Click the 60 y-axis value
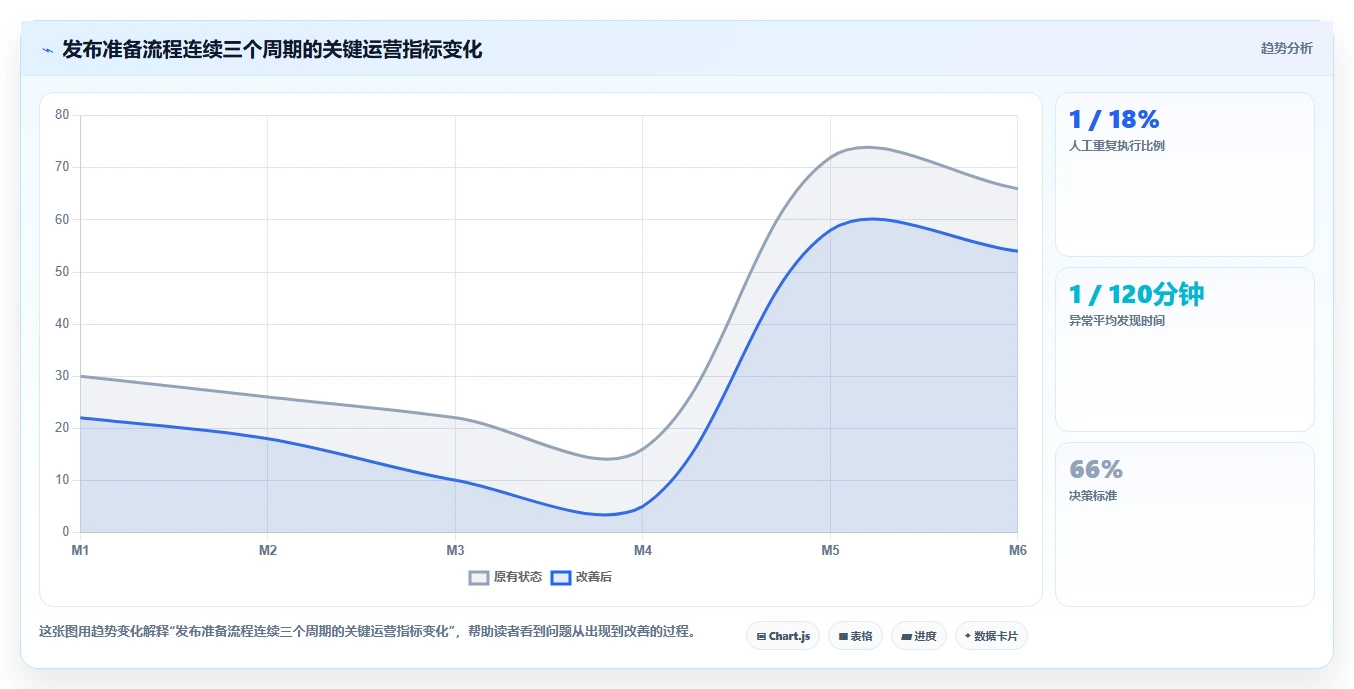 click(62, 219)
